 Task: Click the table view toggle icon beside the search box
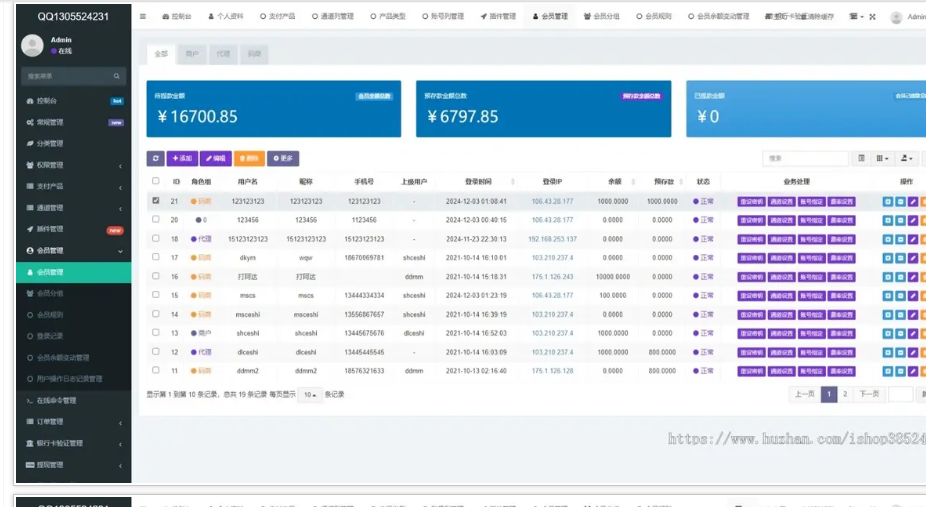[862, 158]
